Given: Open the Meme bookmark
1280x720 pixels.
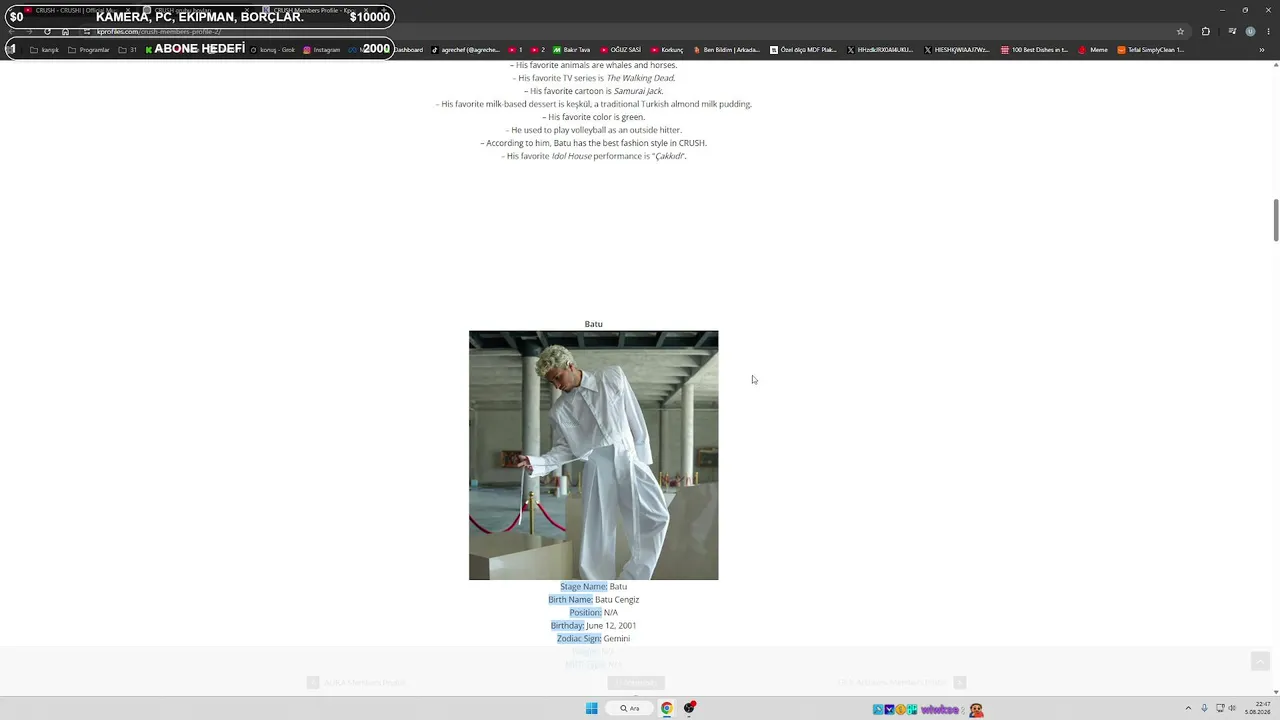Looking at the screenshot, I should 1093,49.
